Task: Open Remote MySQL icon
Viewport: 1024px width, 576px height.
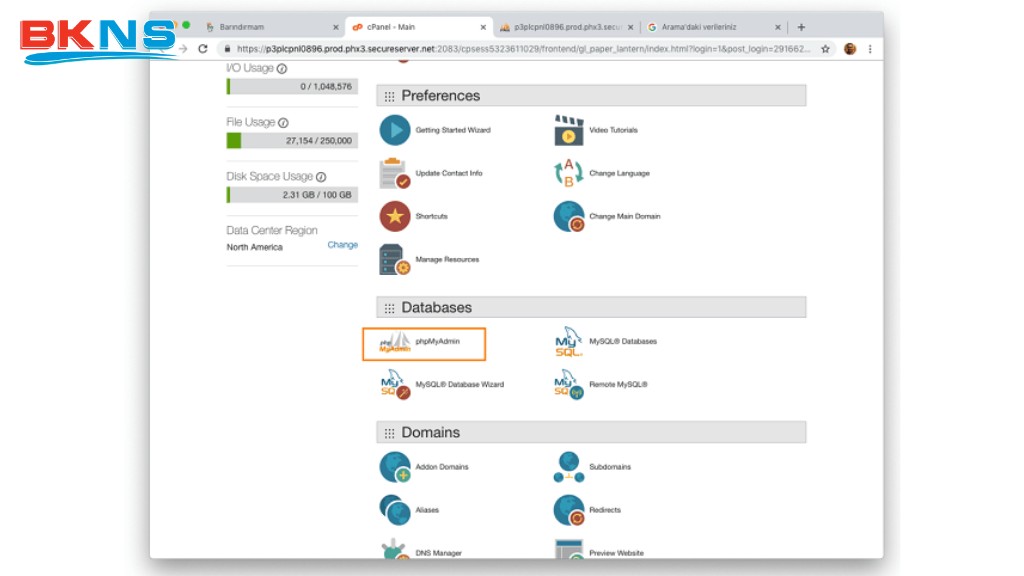Action: (569, 385)
